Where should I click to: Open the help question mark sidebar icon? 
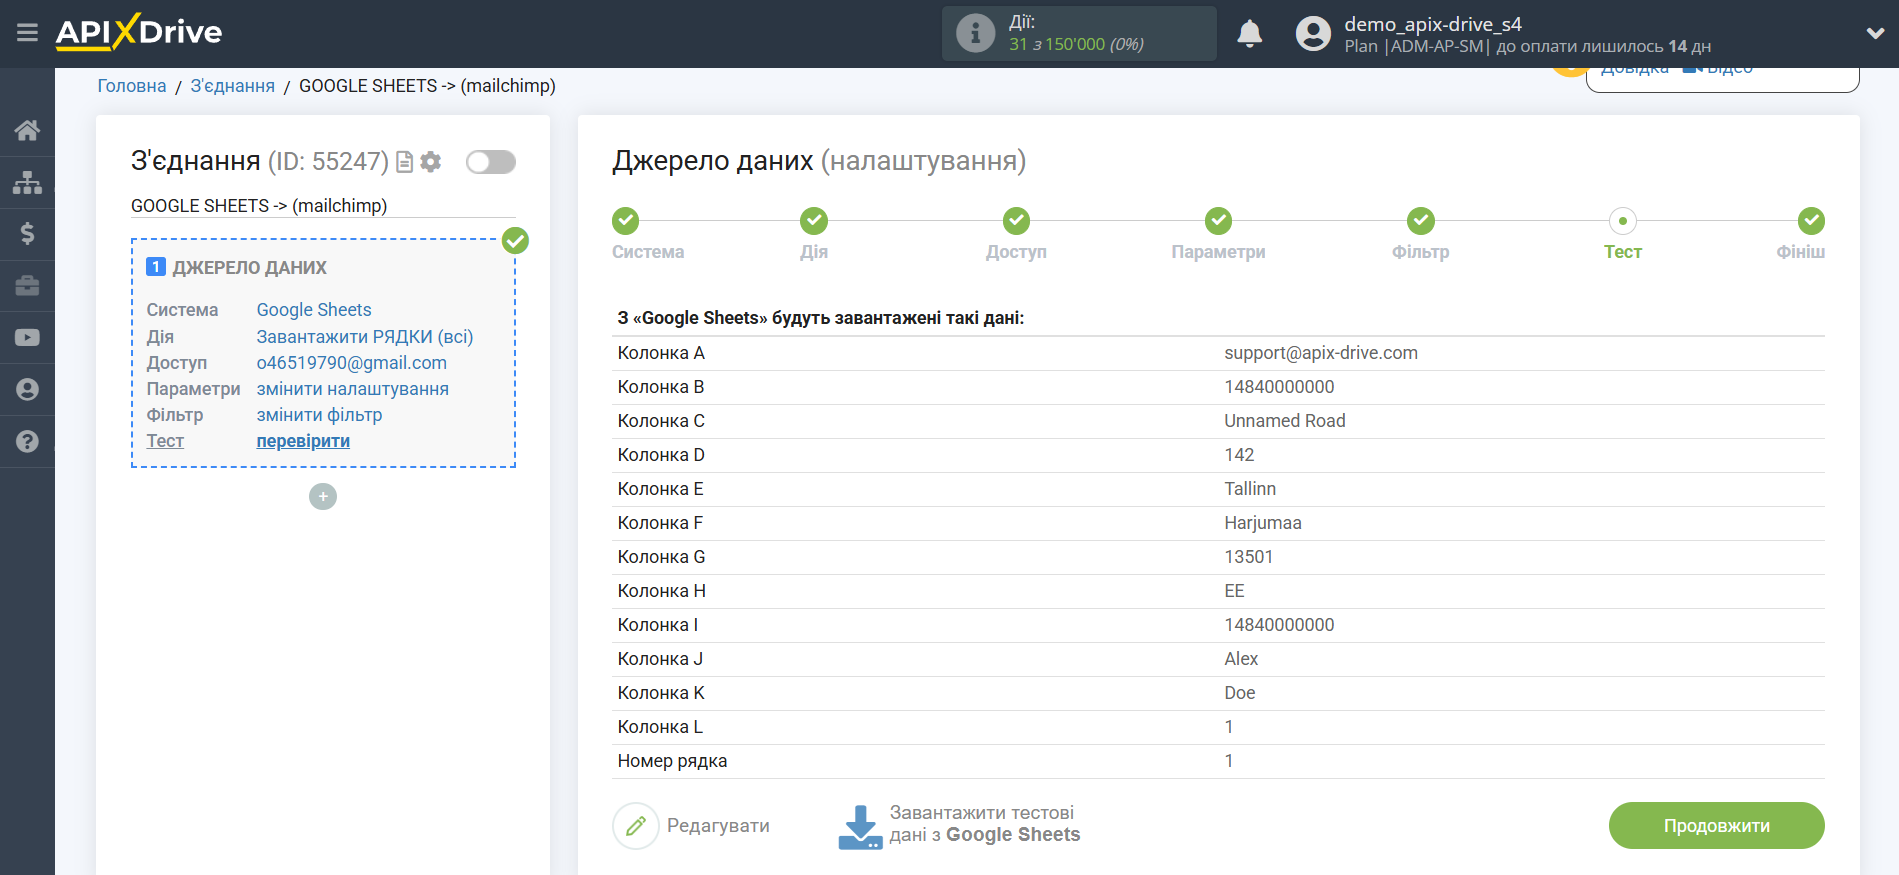click(27, 441)
